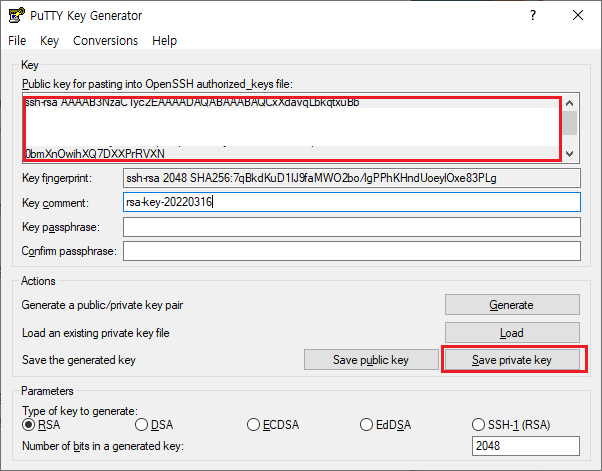The image size is (602, 471).
Task: Click the number of bits field showing 2048
Action: pyautogui.click(x=526, y=446)
